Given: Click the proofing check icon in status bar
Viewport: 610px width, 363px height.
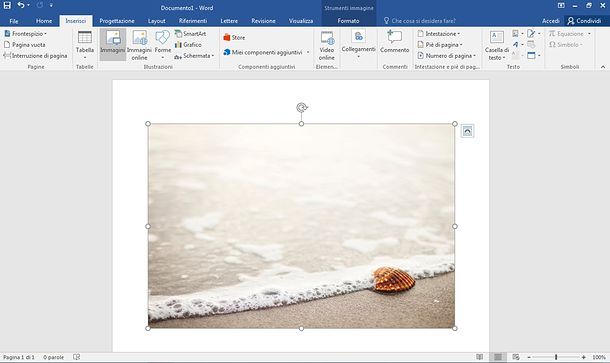Looking at the screenshot, I should (x=77, y=357).
